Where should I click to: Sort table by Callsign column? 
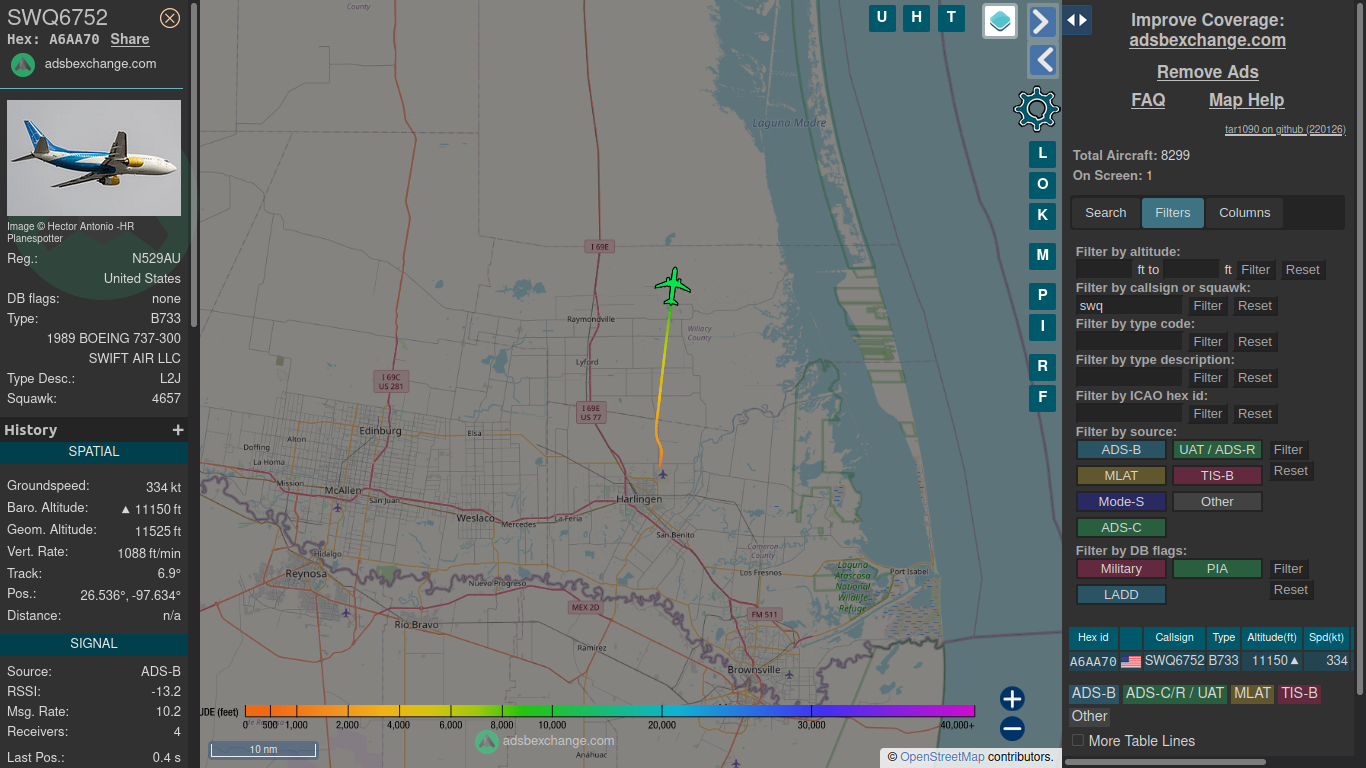(1174, 638)
